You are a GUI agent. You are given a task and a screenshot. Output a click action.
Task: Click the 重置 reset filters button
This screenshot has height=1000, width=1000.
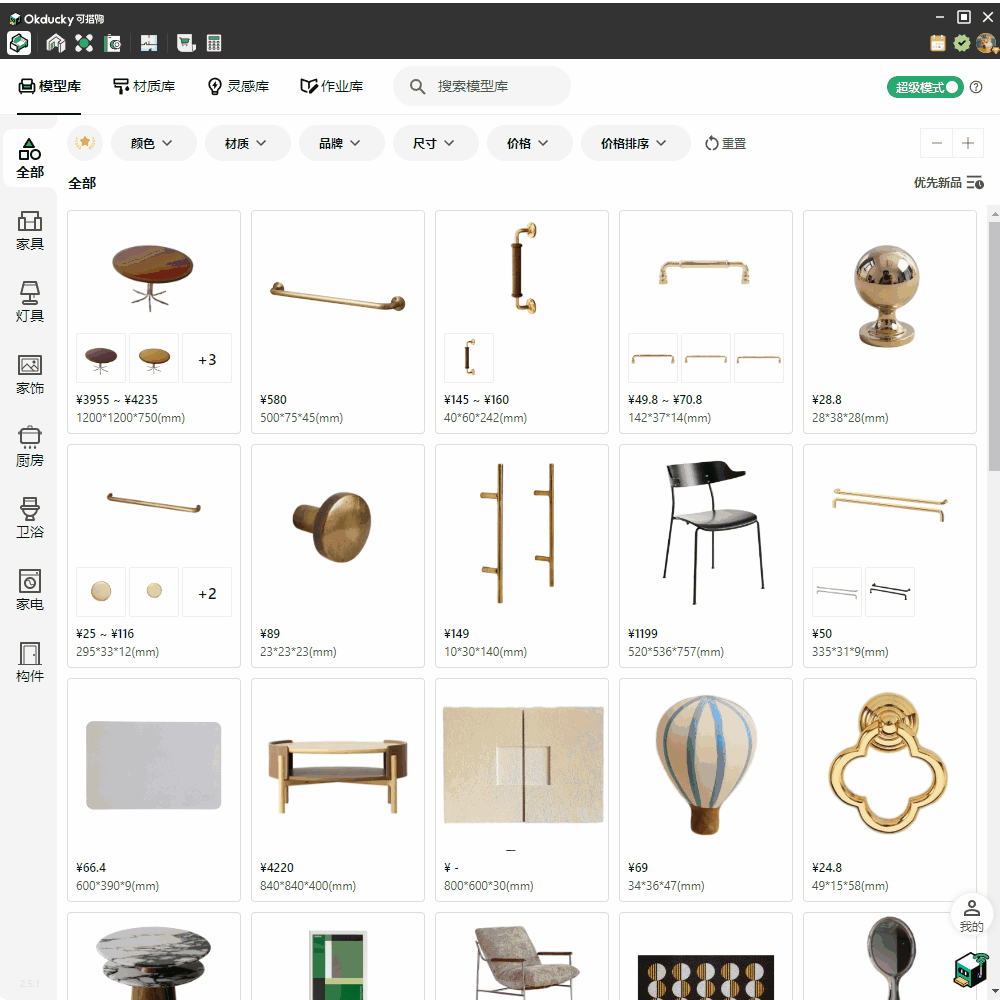tap(725, 143)
